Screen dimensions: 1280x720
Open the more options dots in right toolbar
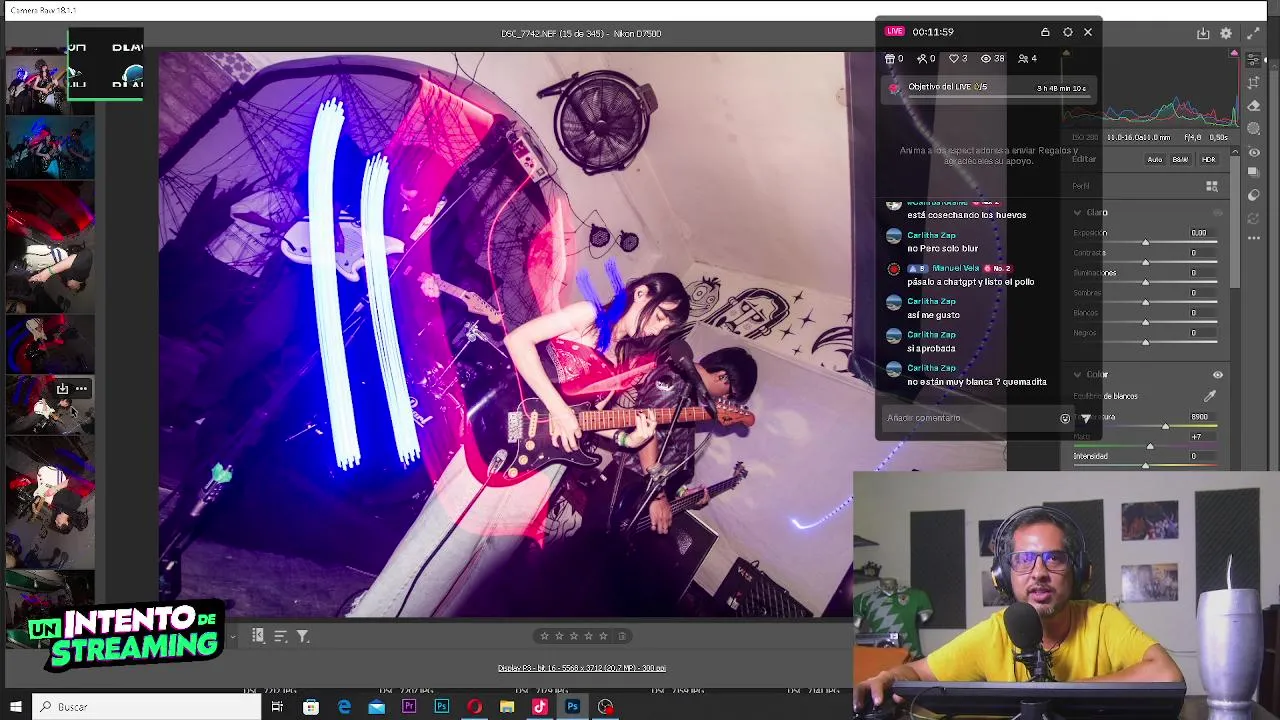tap(1254, 238)
